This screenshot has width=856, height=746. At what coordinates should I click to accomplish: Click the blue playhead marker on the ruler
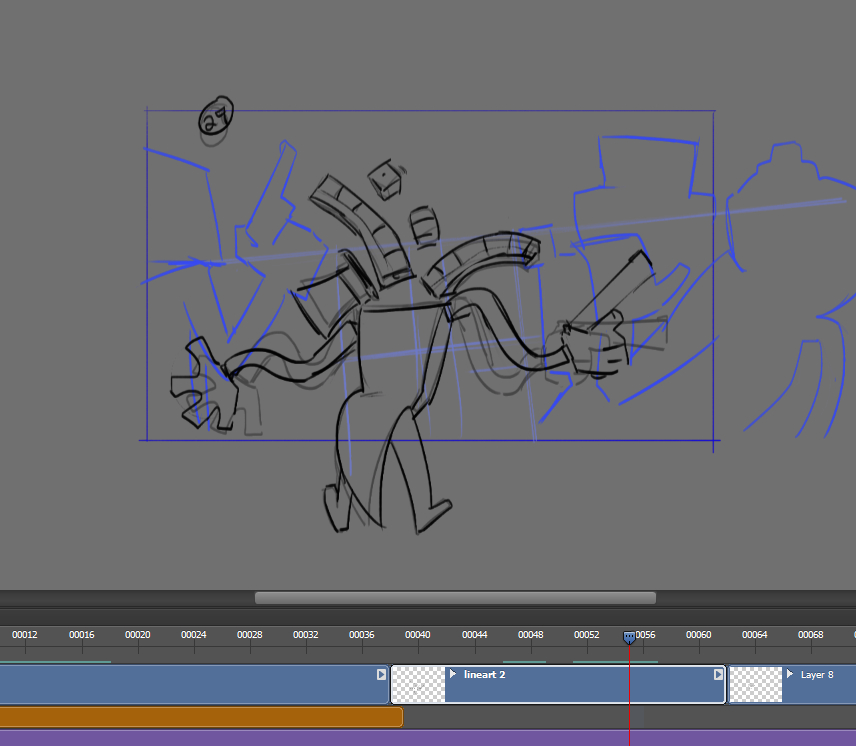point(629,637)
